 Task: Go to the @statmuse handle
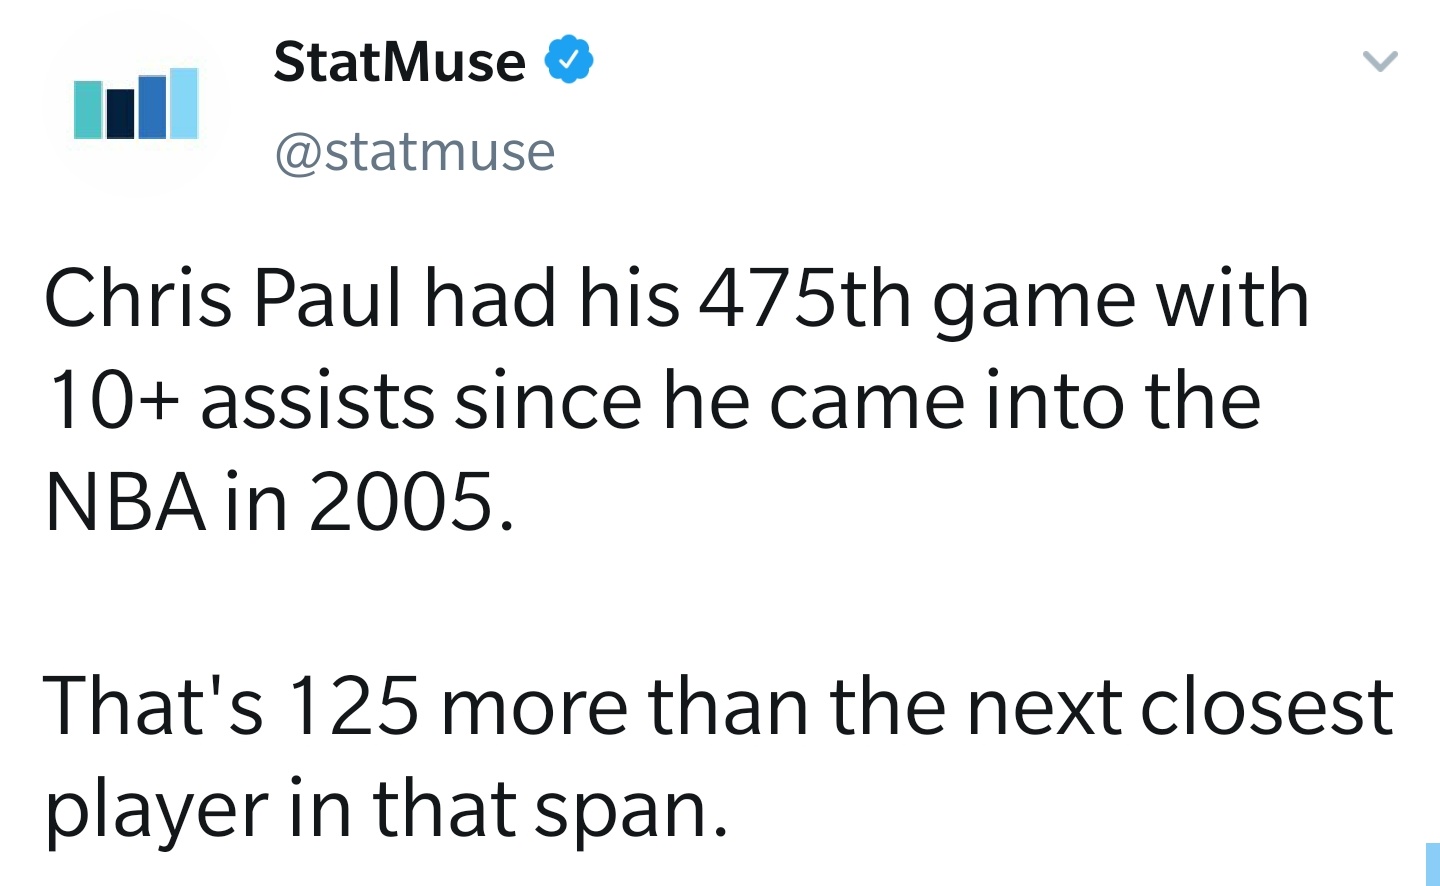tap(414, 152)
